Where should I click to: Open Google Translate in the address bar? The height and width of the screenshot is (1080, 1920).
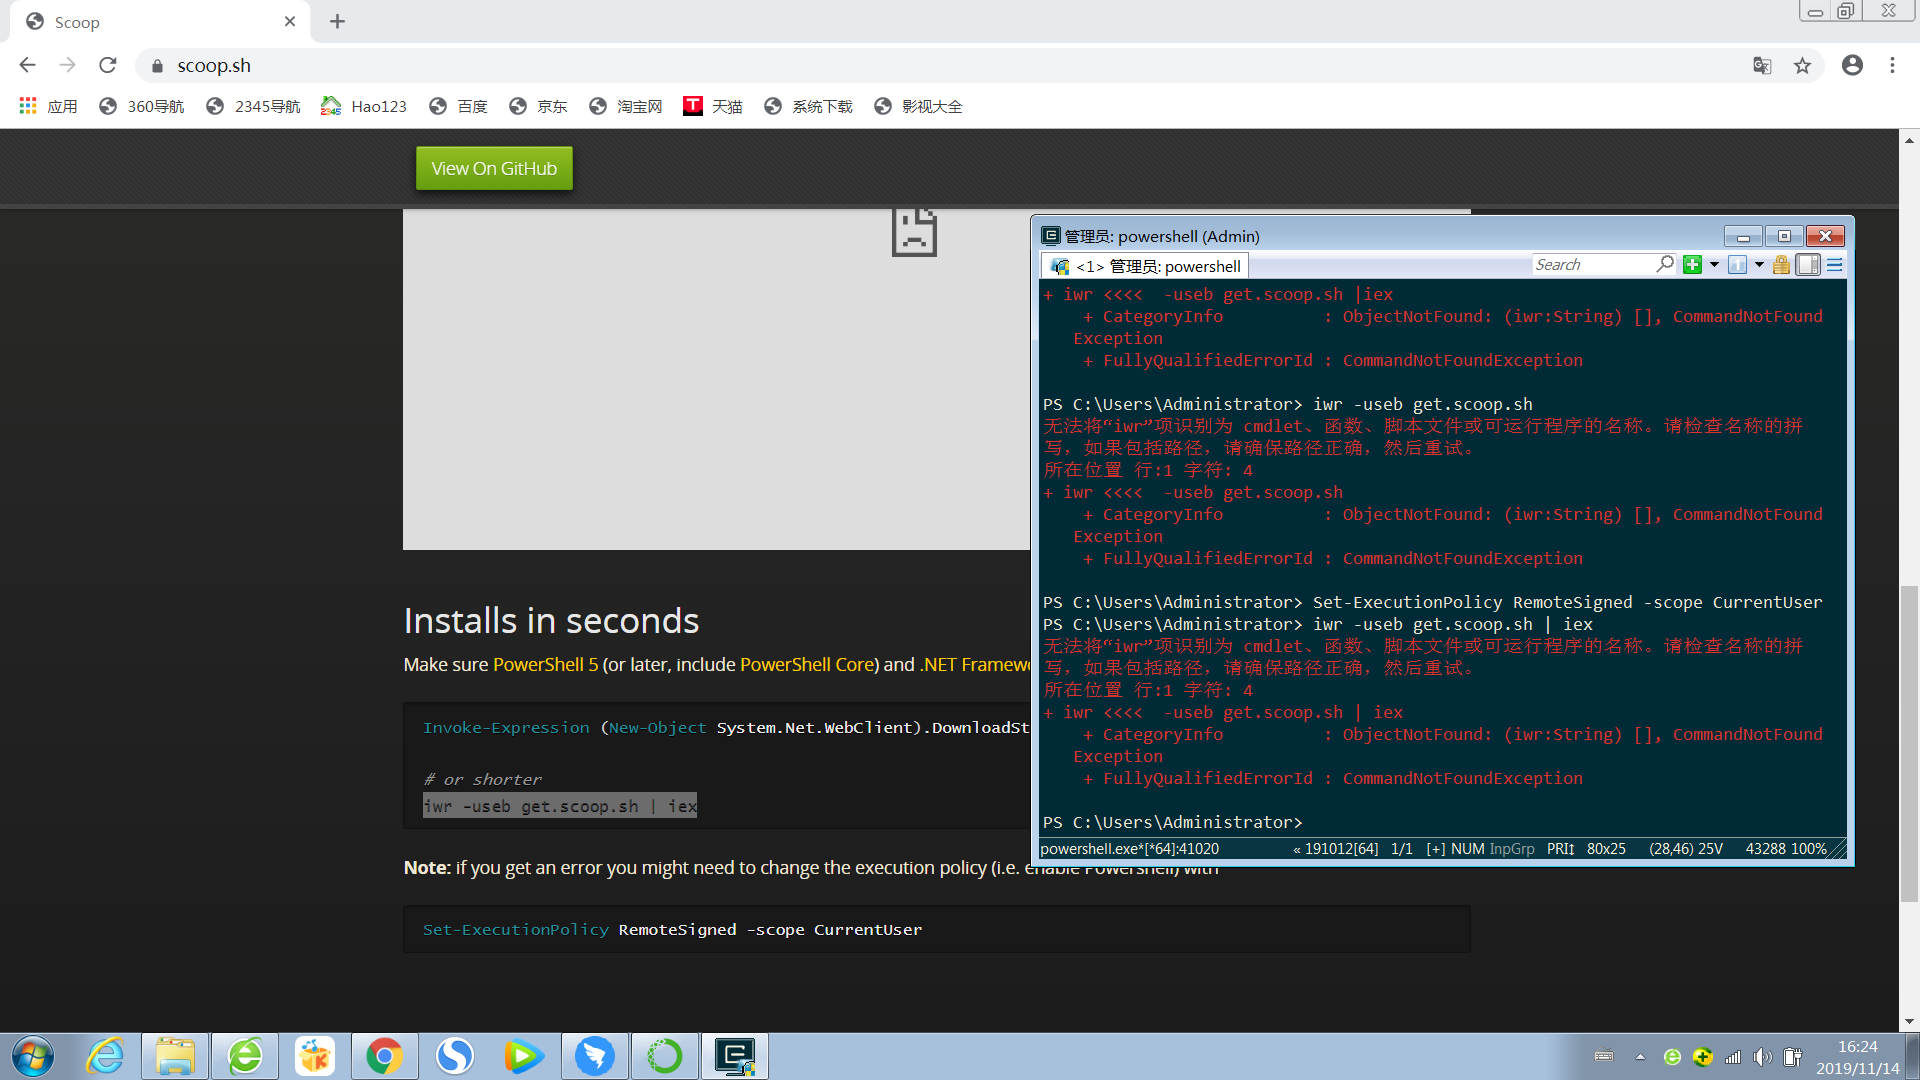click(1762, 65)
